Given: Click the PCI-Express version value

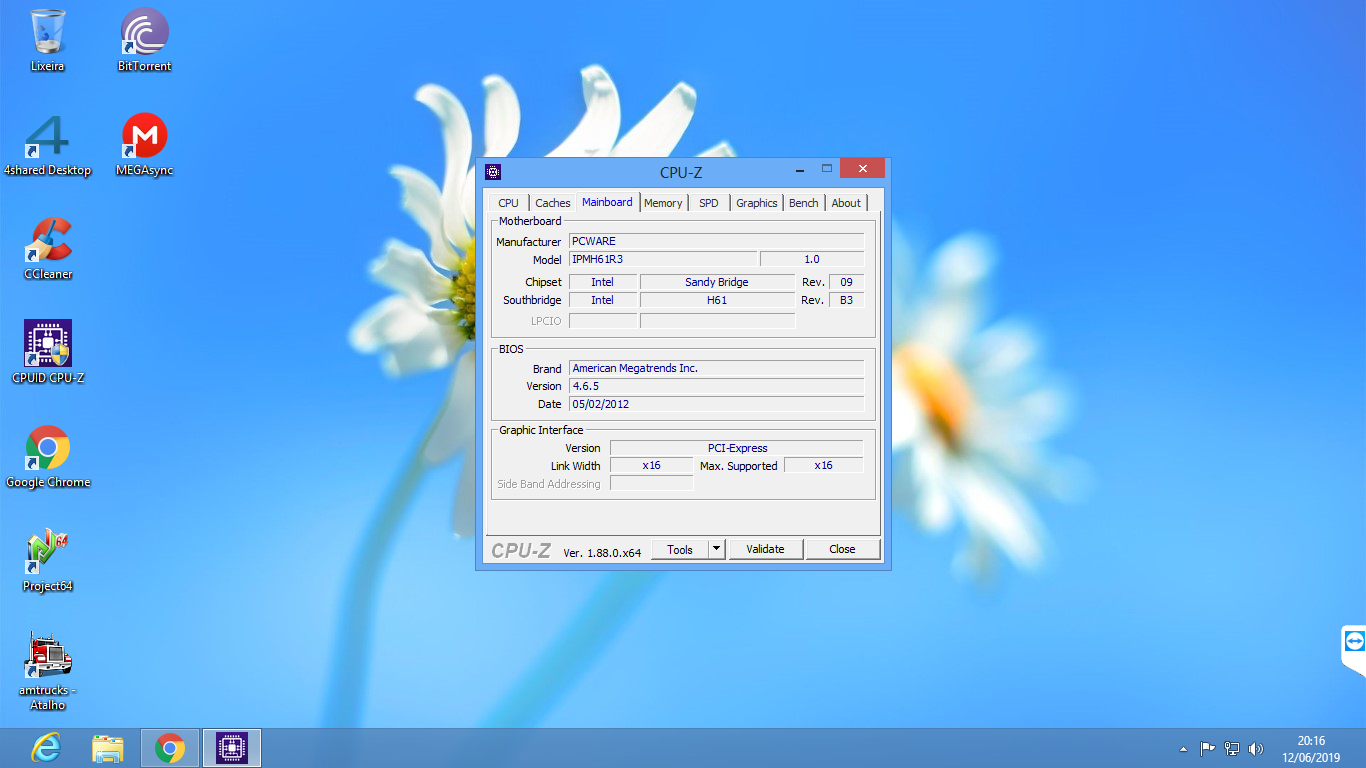Looking at the screenshot, I should [x=737, y=448].
